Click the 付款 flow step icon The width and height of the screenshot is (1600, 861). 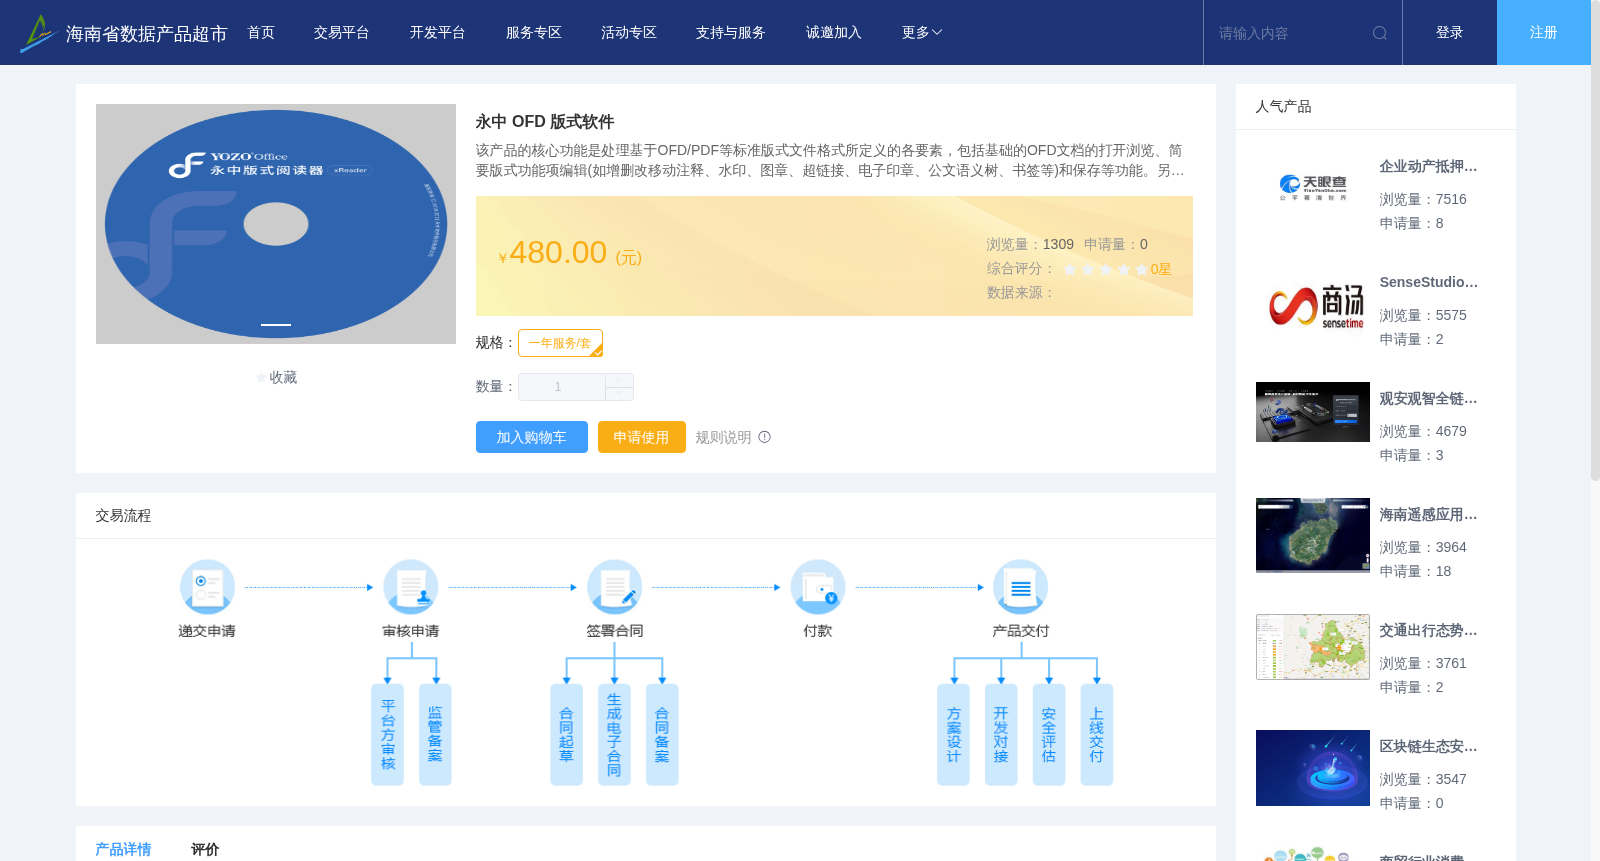click(x=818, y=587)
